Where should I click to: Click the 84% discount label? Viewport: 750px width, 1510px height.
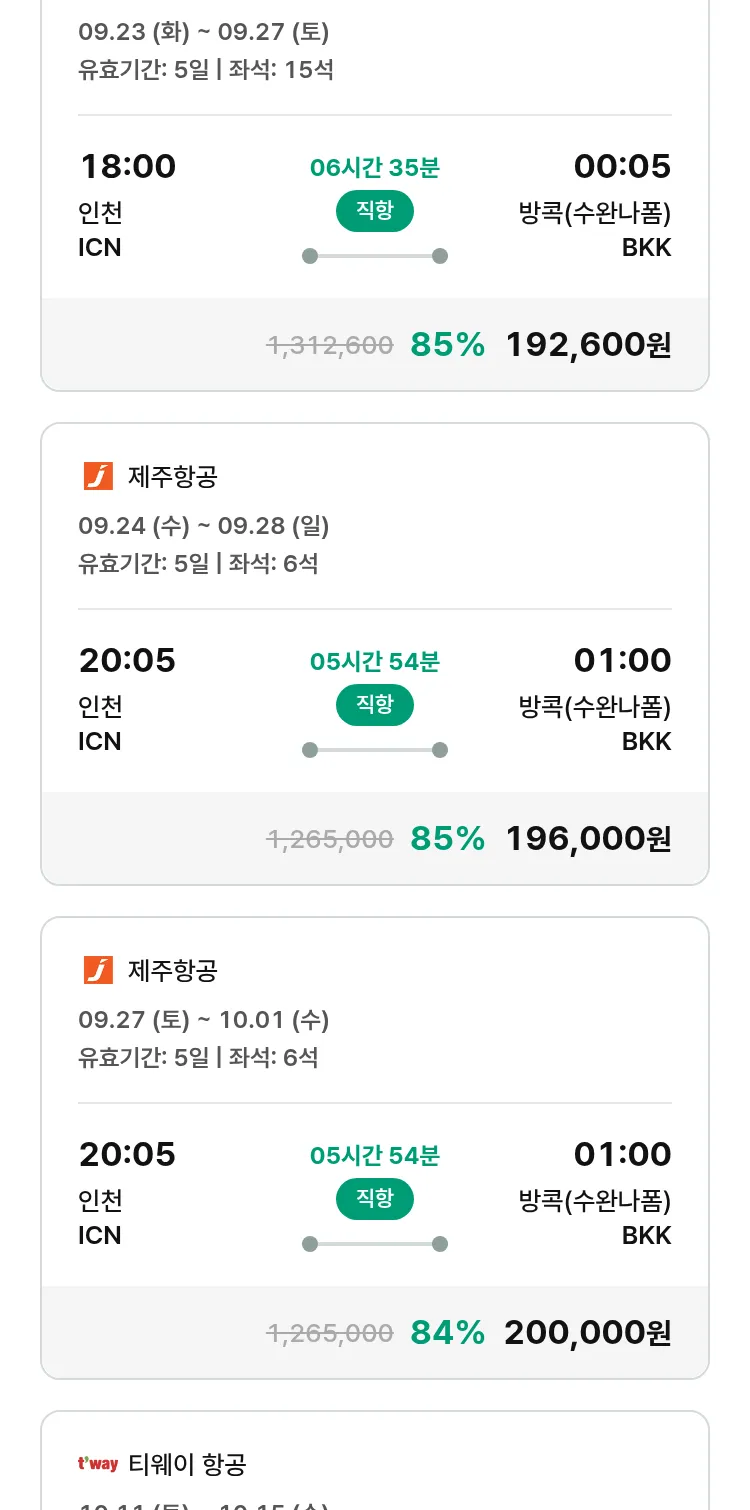tap(447, 1333)
